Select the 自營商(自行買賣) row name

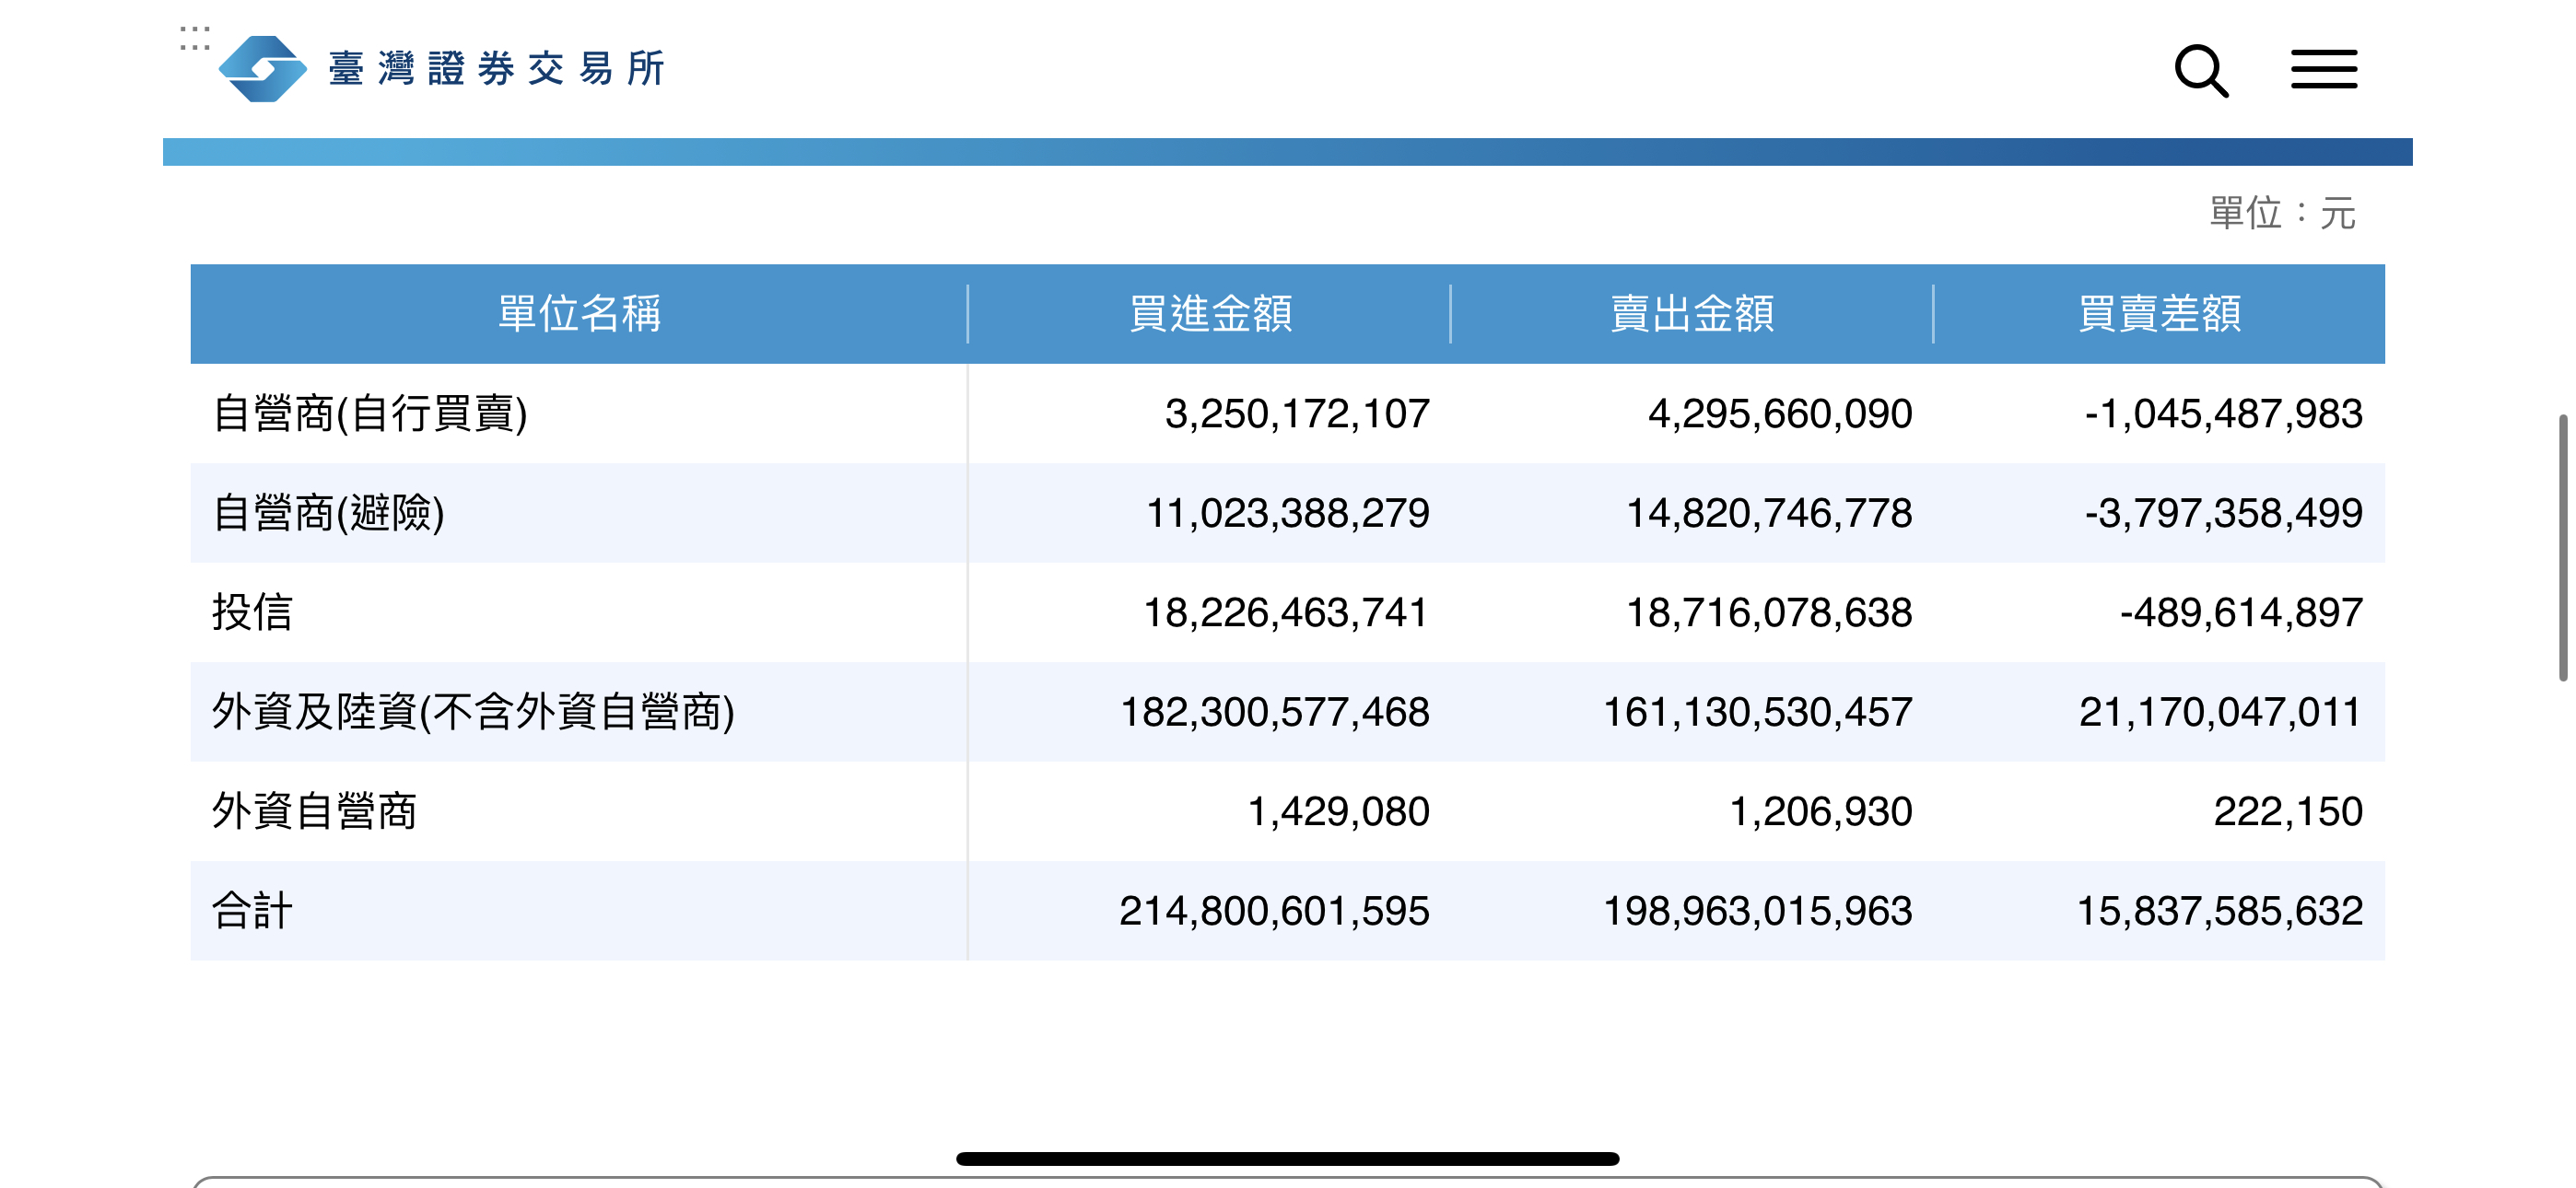pos(370,413)
